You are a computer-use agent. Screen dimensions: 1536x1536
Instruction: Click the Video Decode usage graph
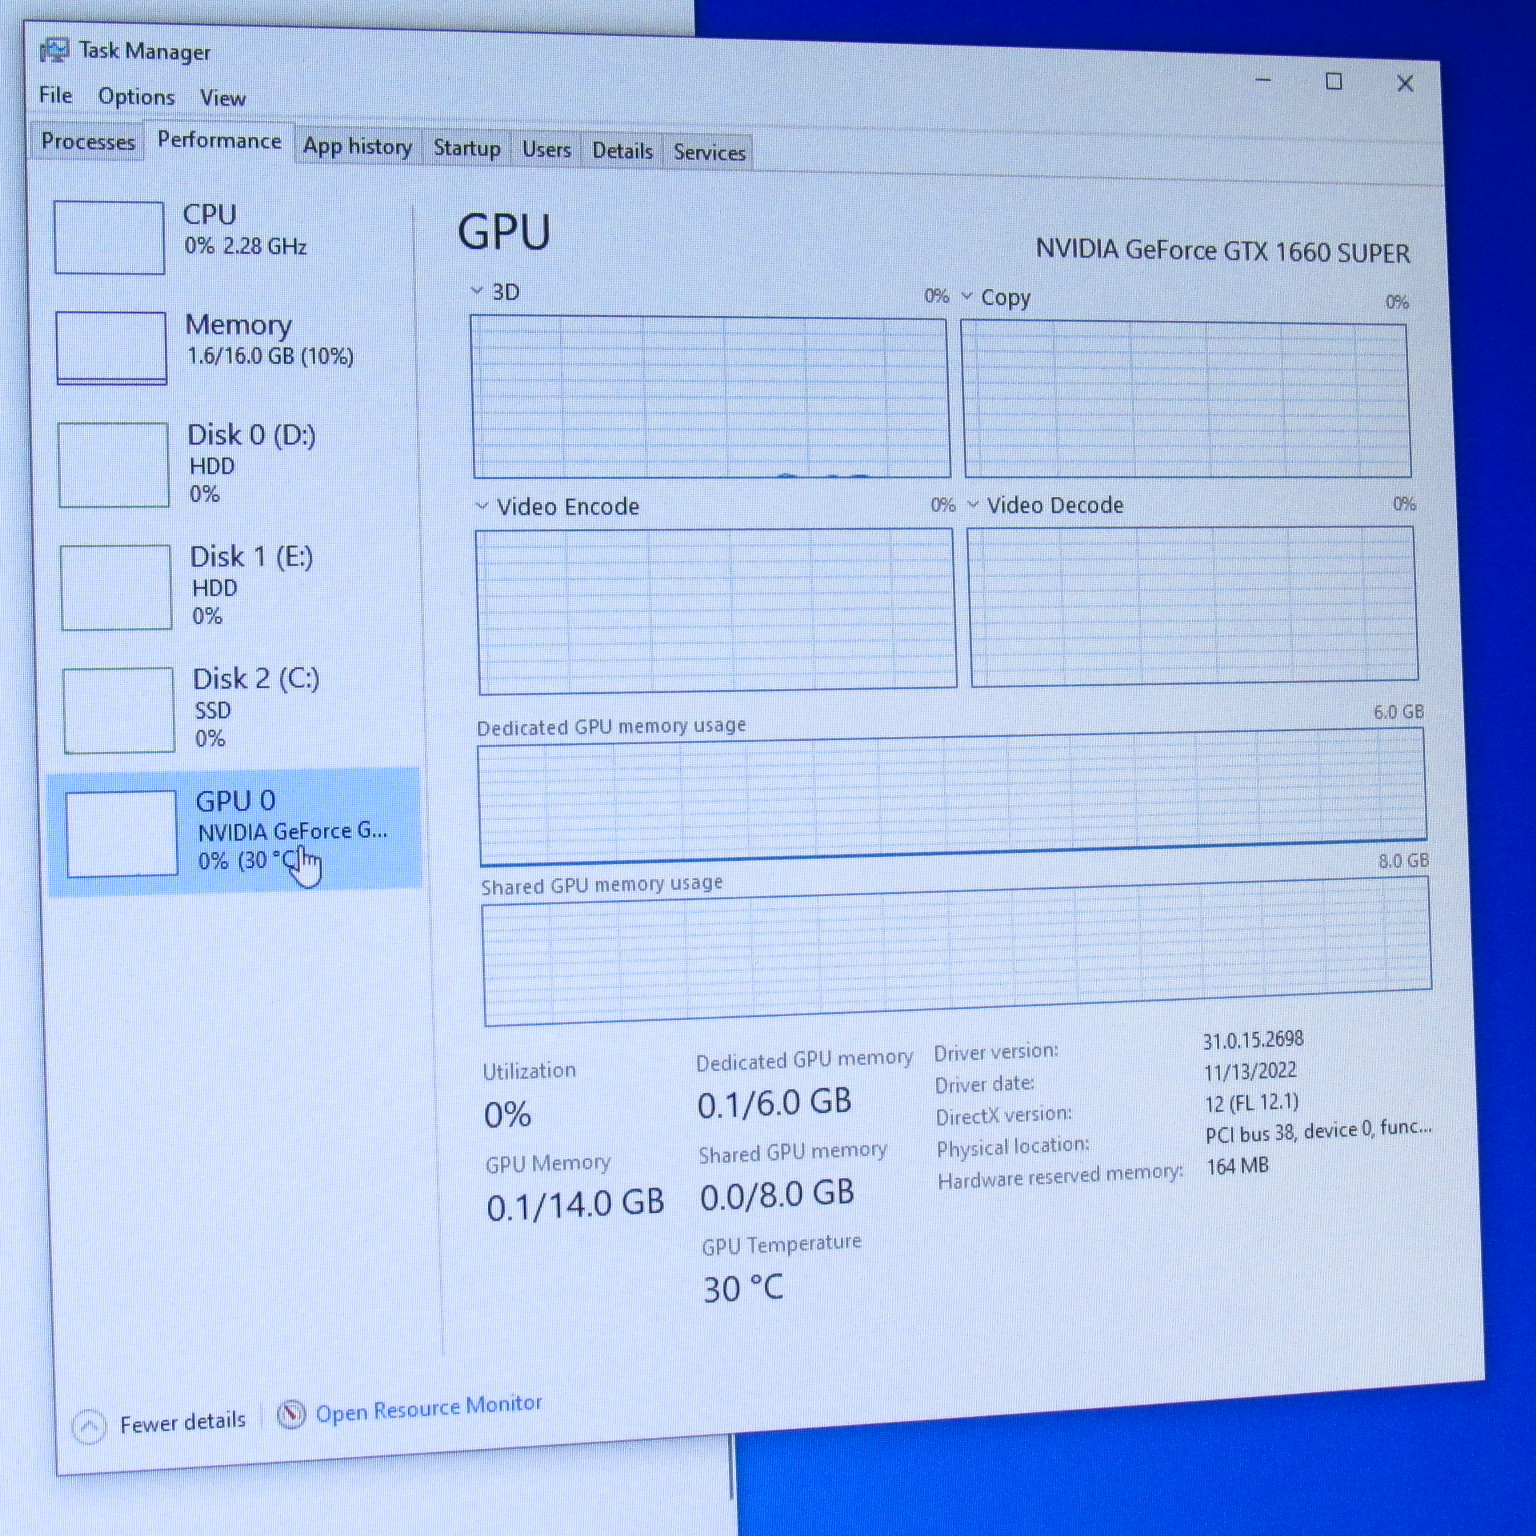click(1193, 607)
